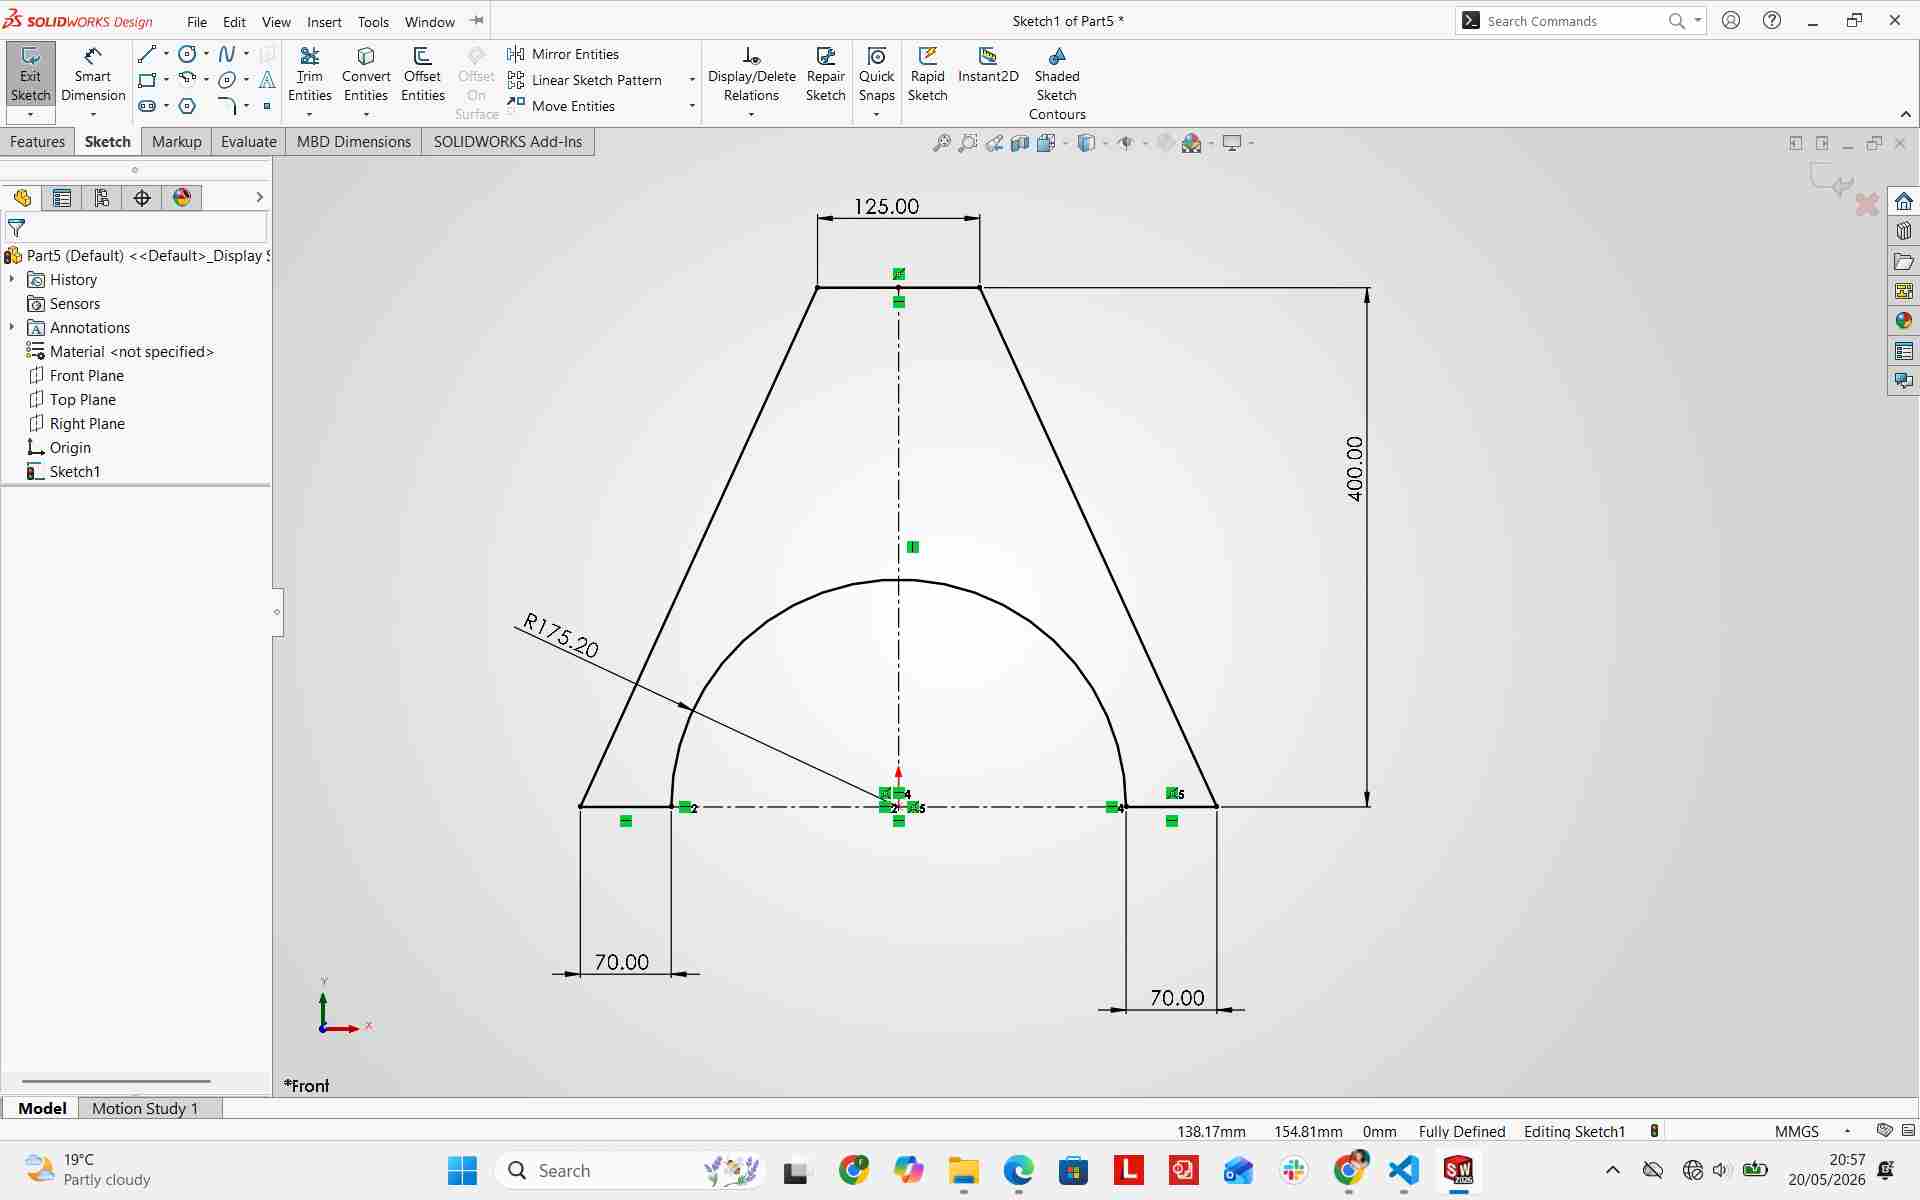
Task: Select the Smart Dimension tool
Action: (93, 75)
